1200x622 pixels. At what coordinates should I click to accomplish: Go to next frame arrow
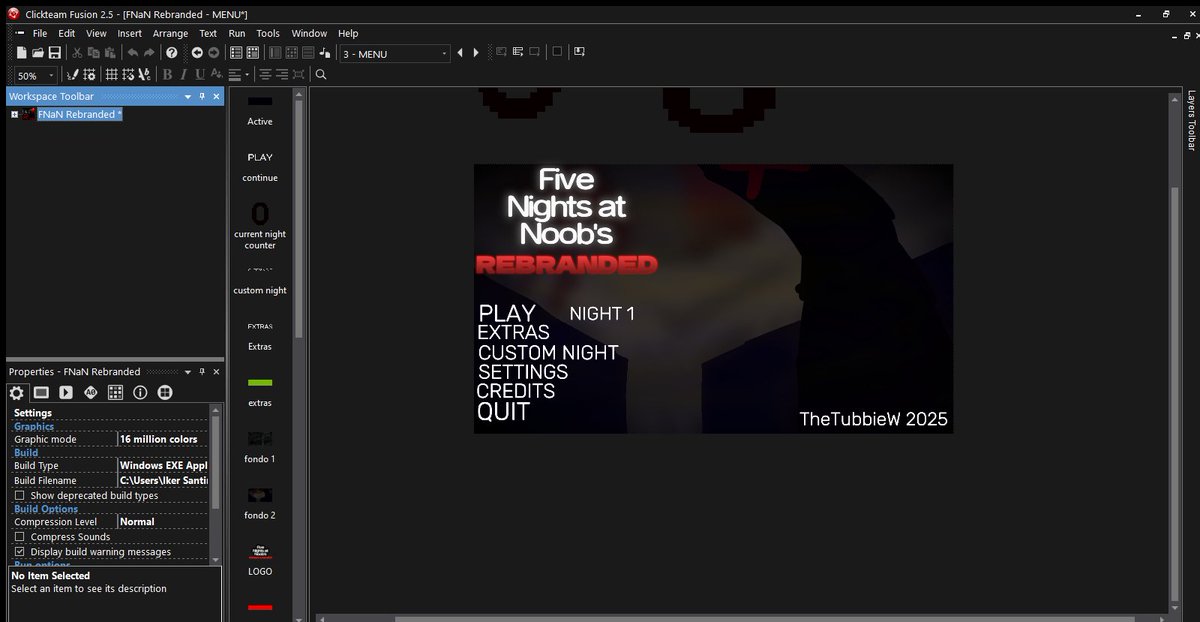coord(476,53)
